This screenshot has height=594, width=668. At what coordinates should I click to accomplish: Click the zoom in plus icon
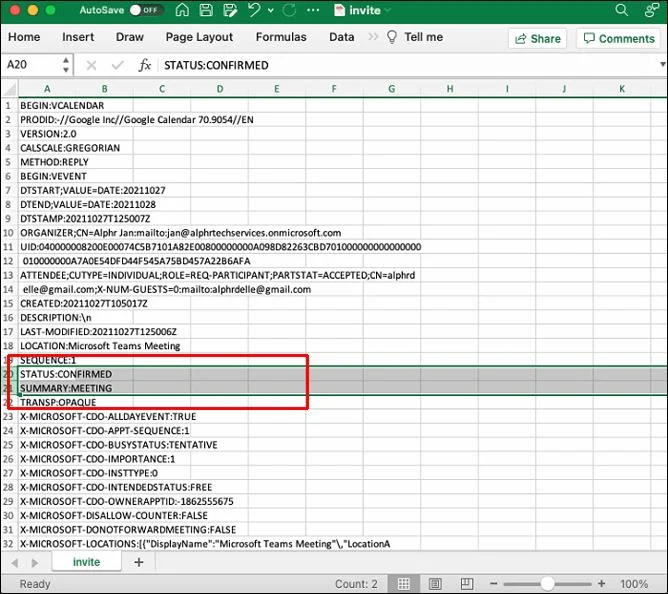tap(602, 583)
